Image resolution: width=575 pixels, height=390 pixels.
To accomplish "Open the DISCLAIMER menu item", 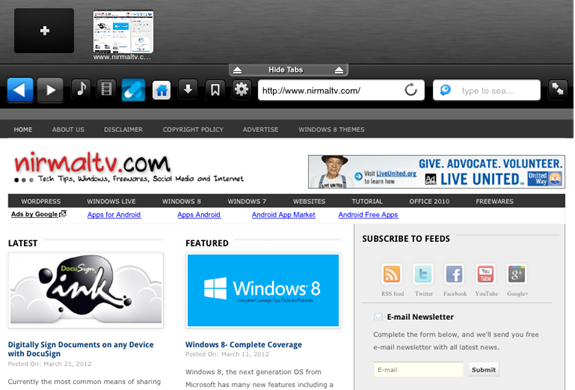I will tap(123, 129).
